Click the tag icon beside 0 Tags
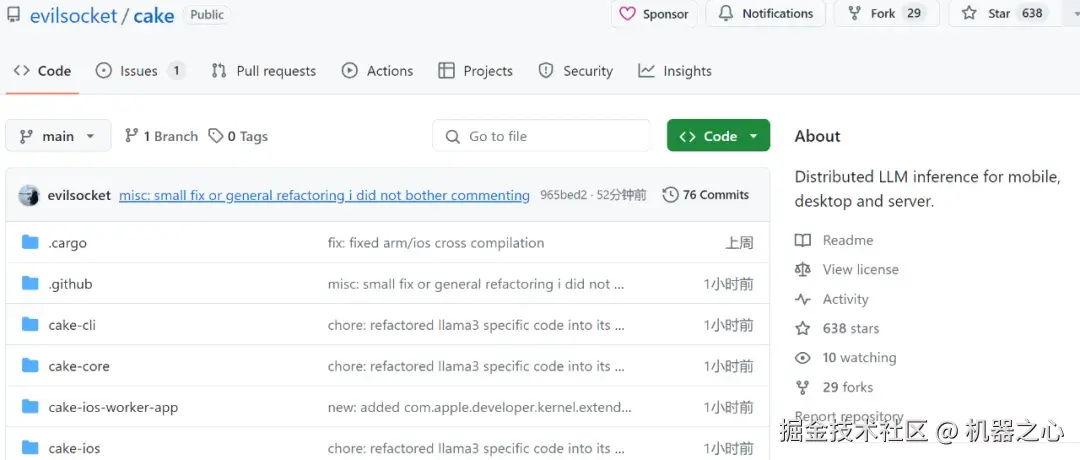This screenshot has height=460, width=1080. 216,136
